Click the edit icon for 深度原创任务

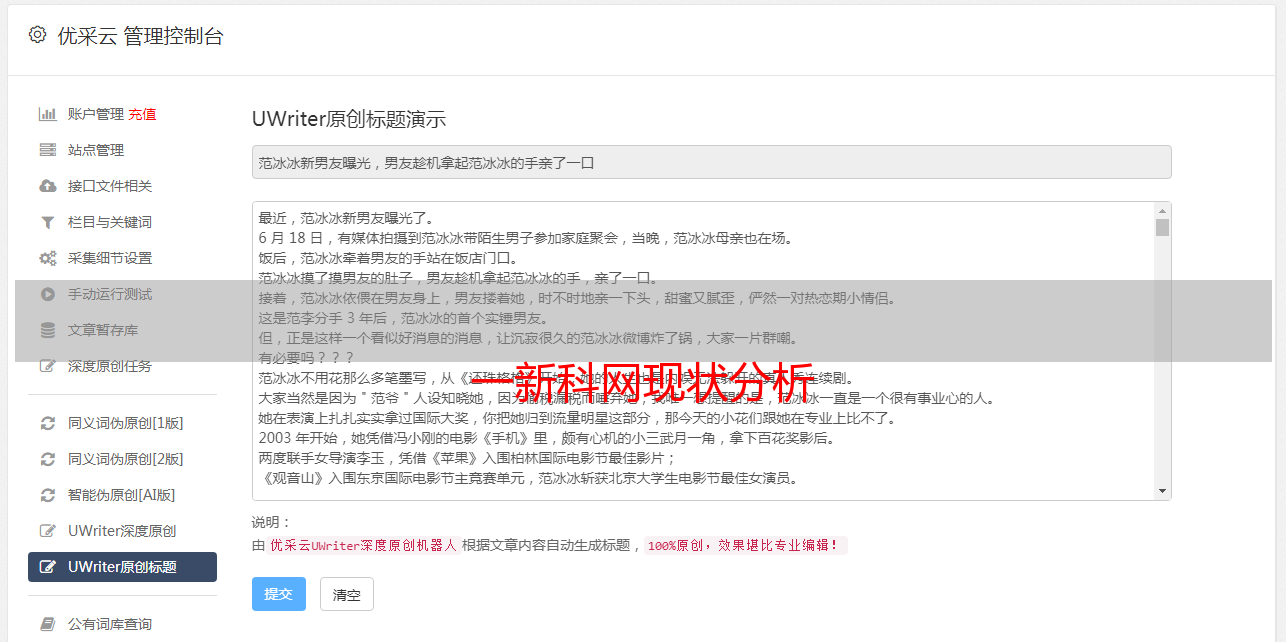pyautogui.click(x=47, y=366)
